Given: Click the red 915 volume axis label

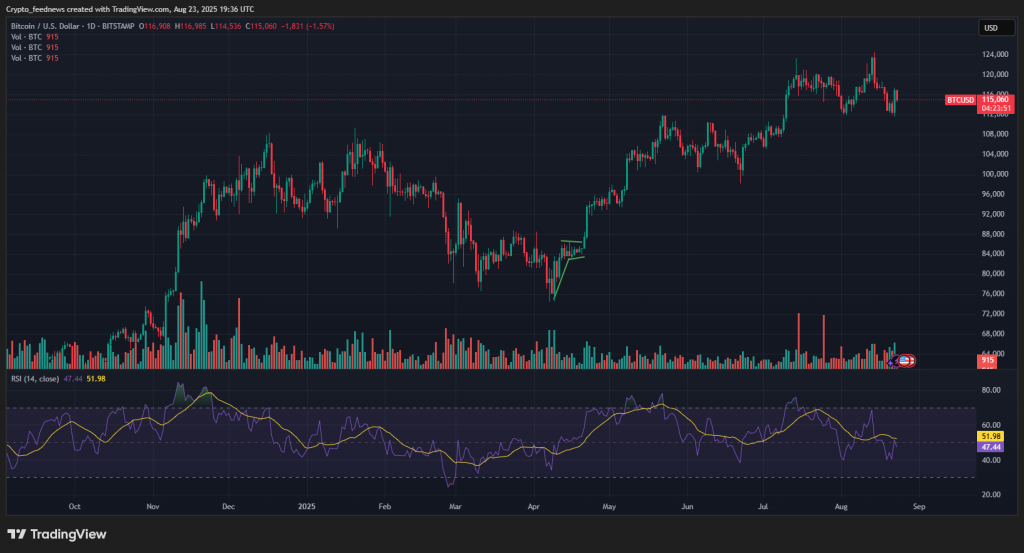Looking at the screenshot, I should 987,360.
